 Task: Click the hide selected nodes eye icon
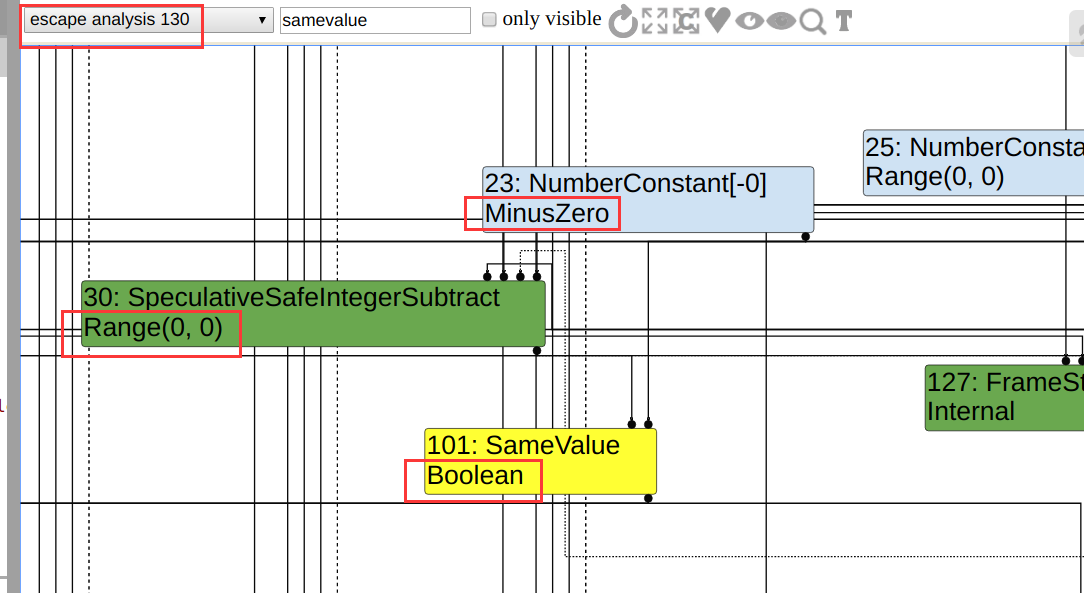click(781, 21)
